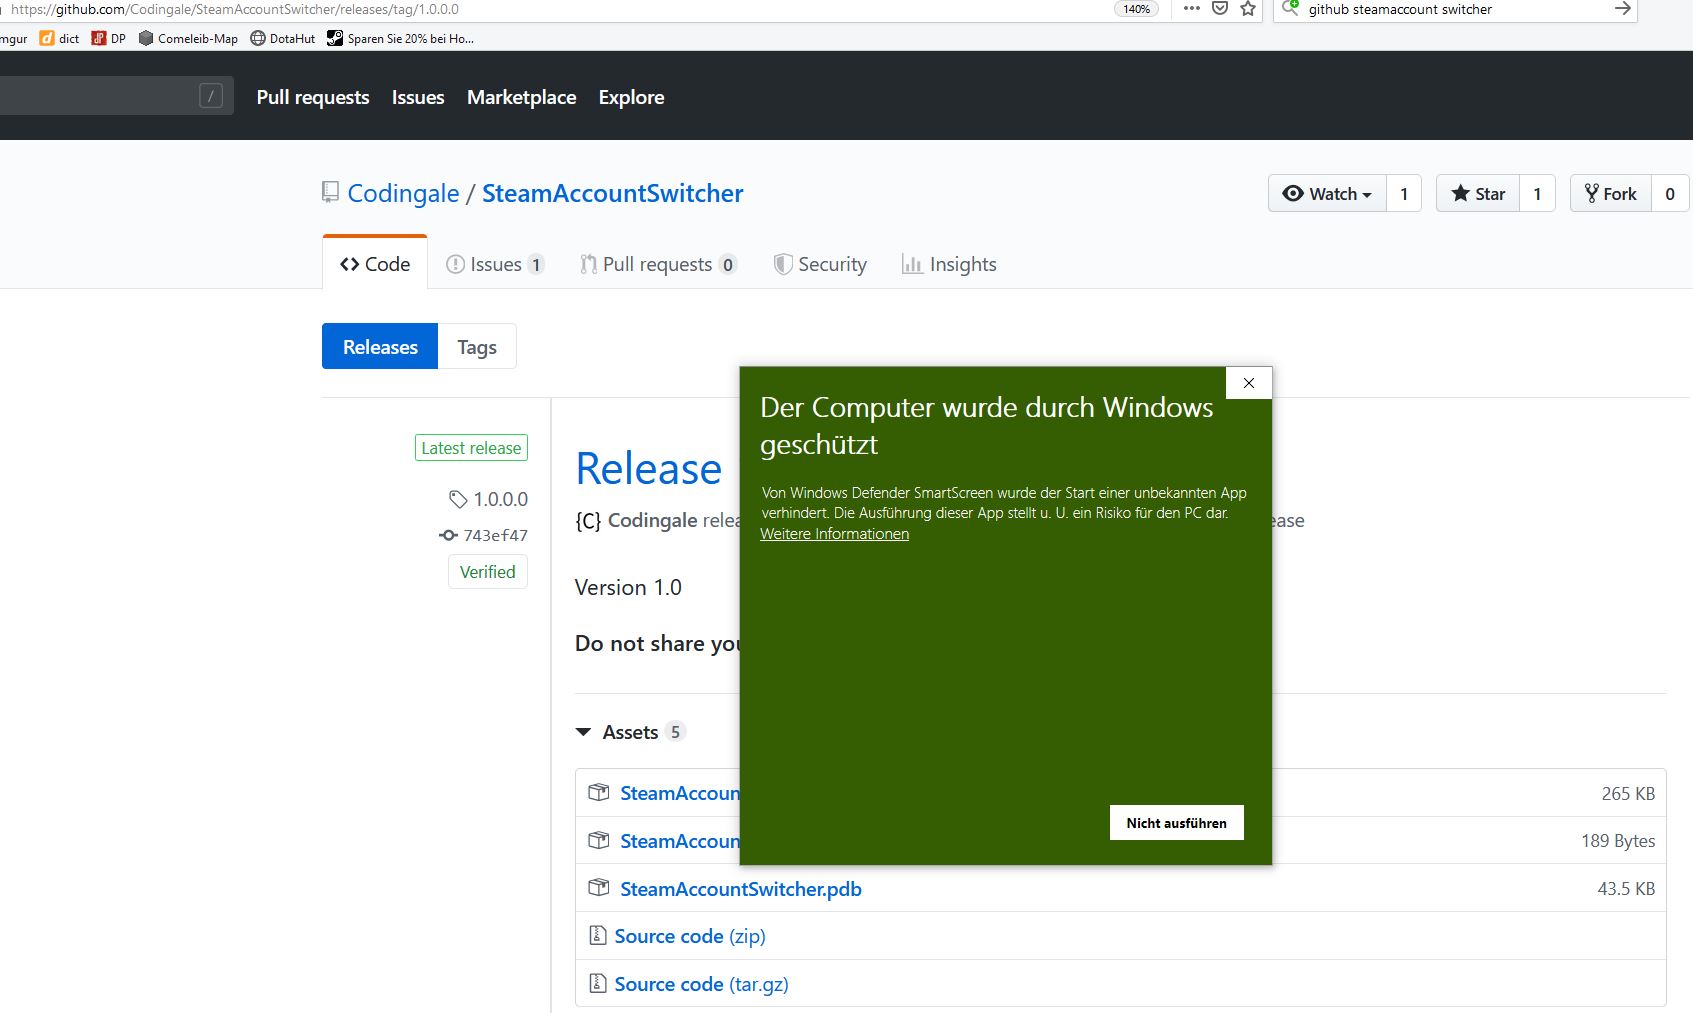The width and height of the screenshot is (1693, 1013).
Task: Download SteamAccountSwitcher.pdb
Action: pos(741,889)
